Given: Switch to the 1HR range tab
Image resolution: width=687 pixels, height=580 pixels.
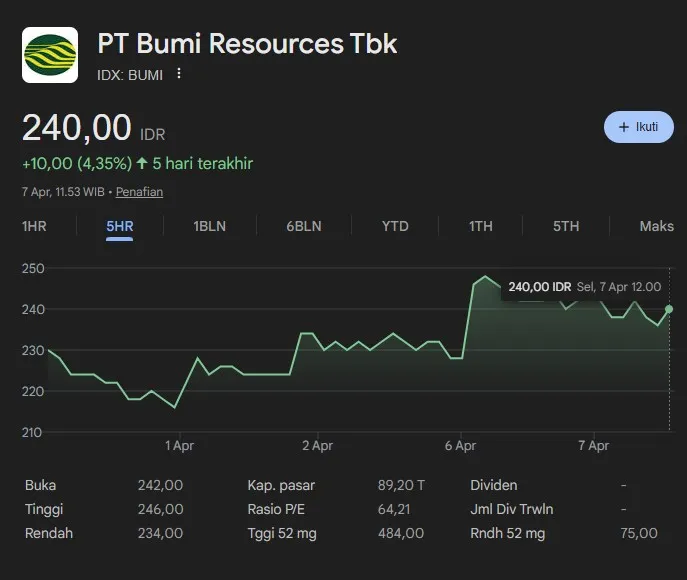Looking at the screenshot, I should pyautogui.click(x=34, y=226).
